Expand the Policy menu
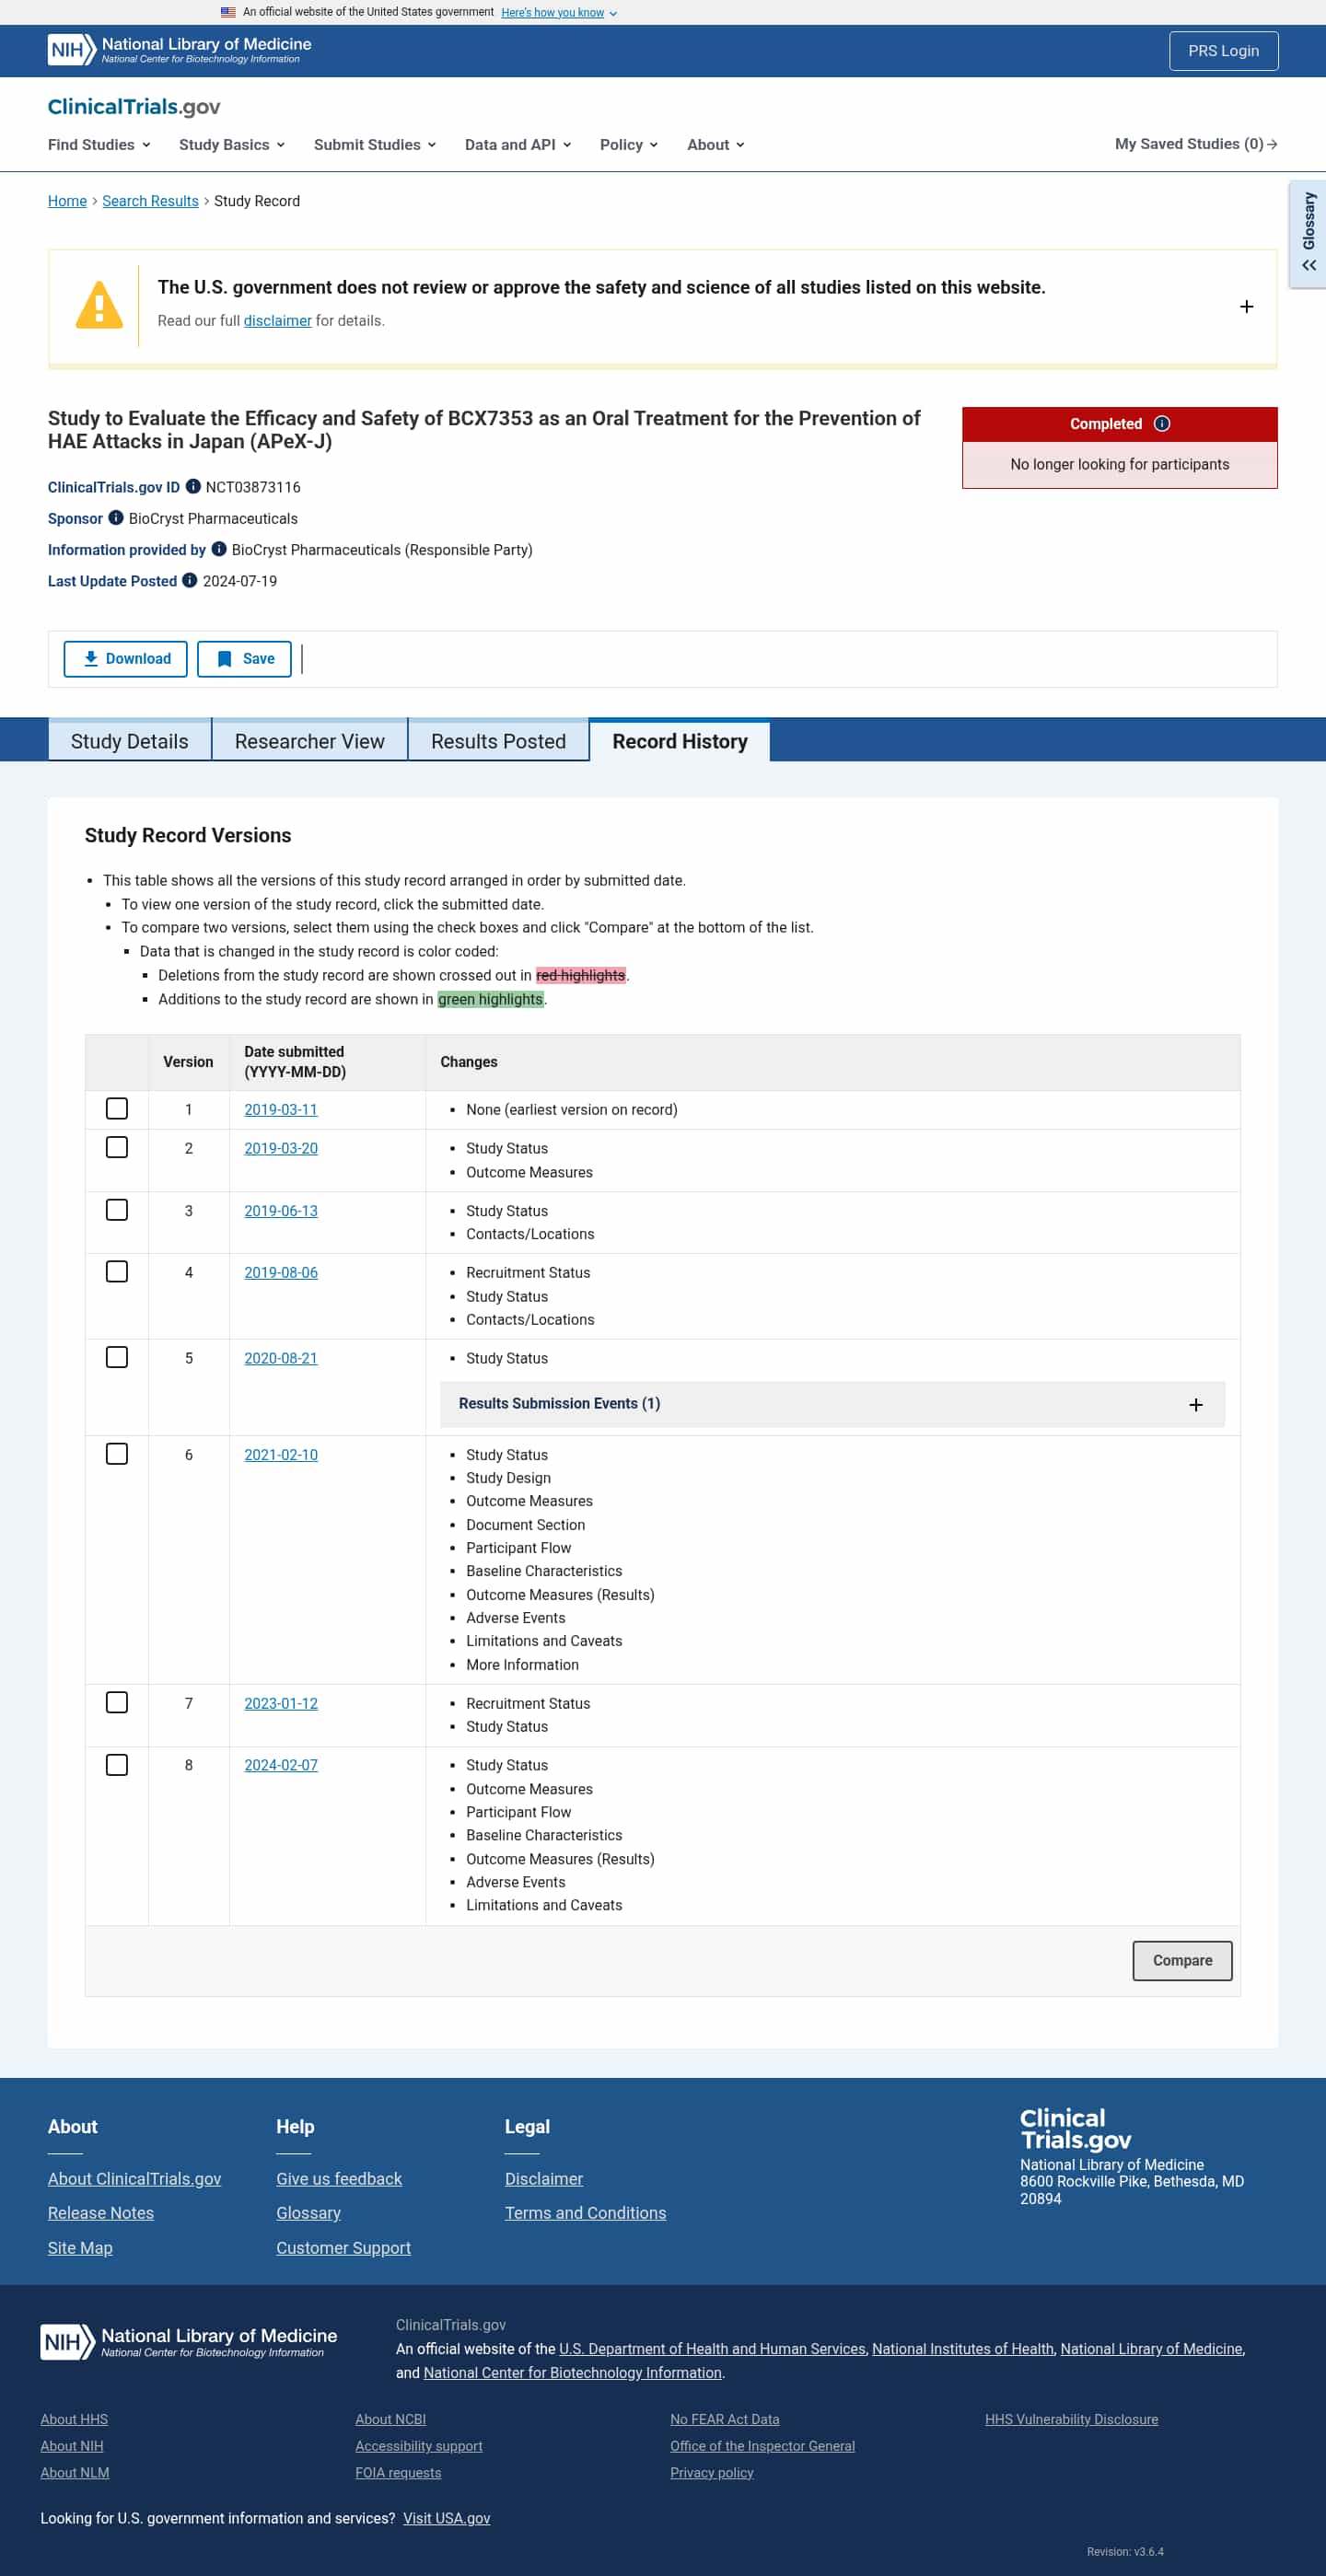 coord(629,145)
